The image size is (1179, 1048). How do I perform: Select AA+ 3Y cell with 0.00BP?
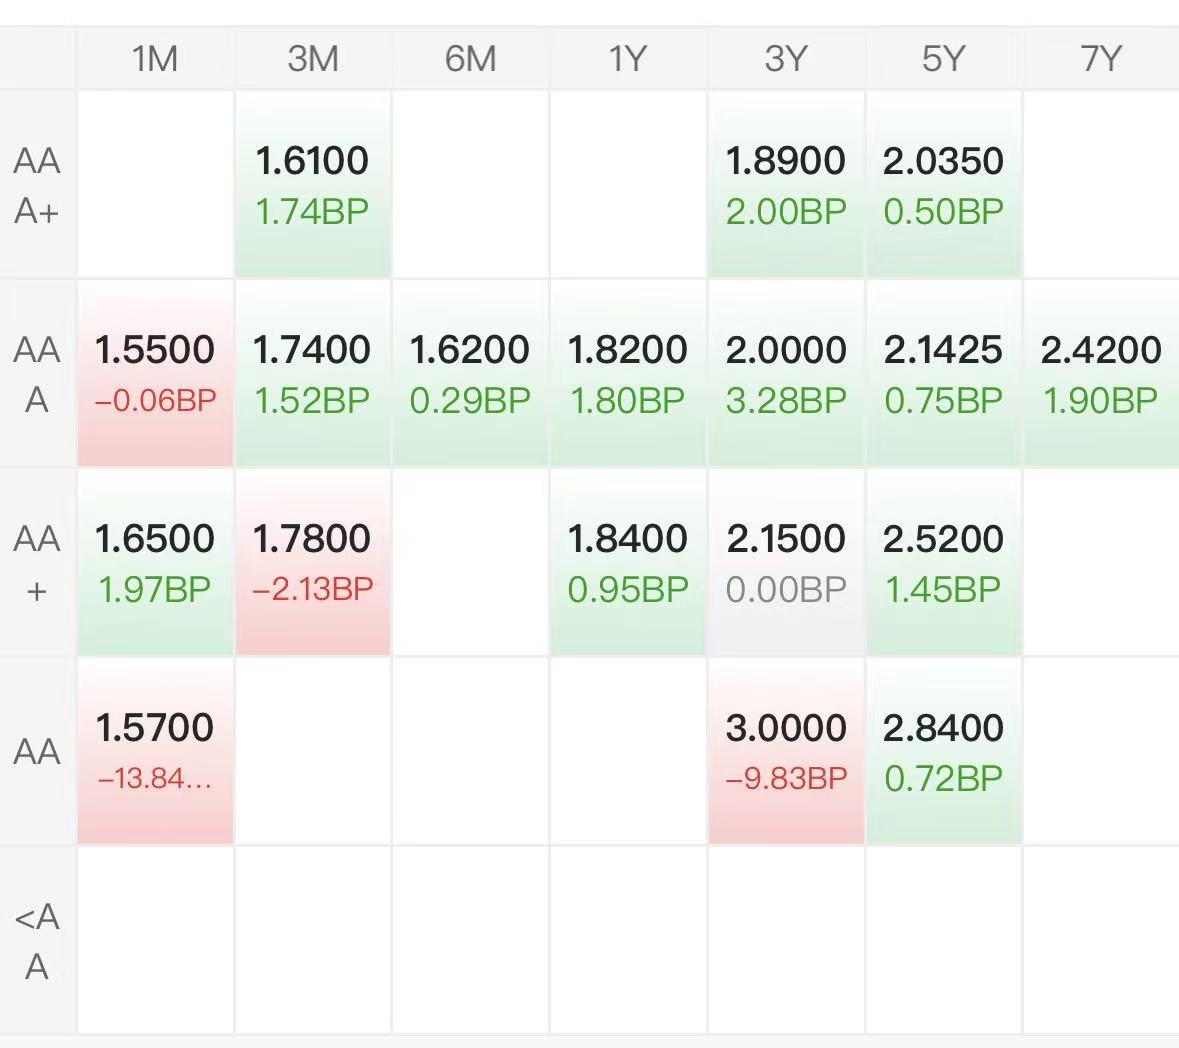786,562
